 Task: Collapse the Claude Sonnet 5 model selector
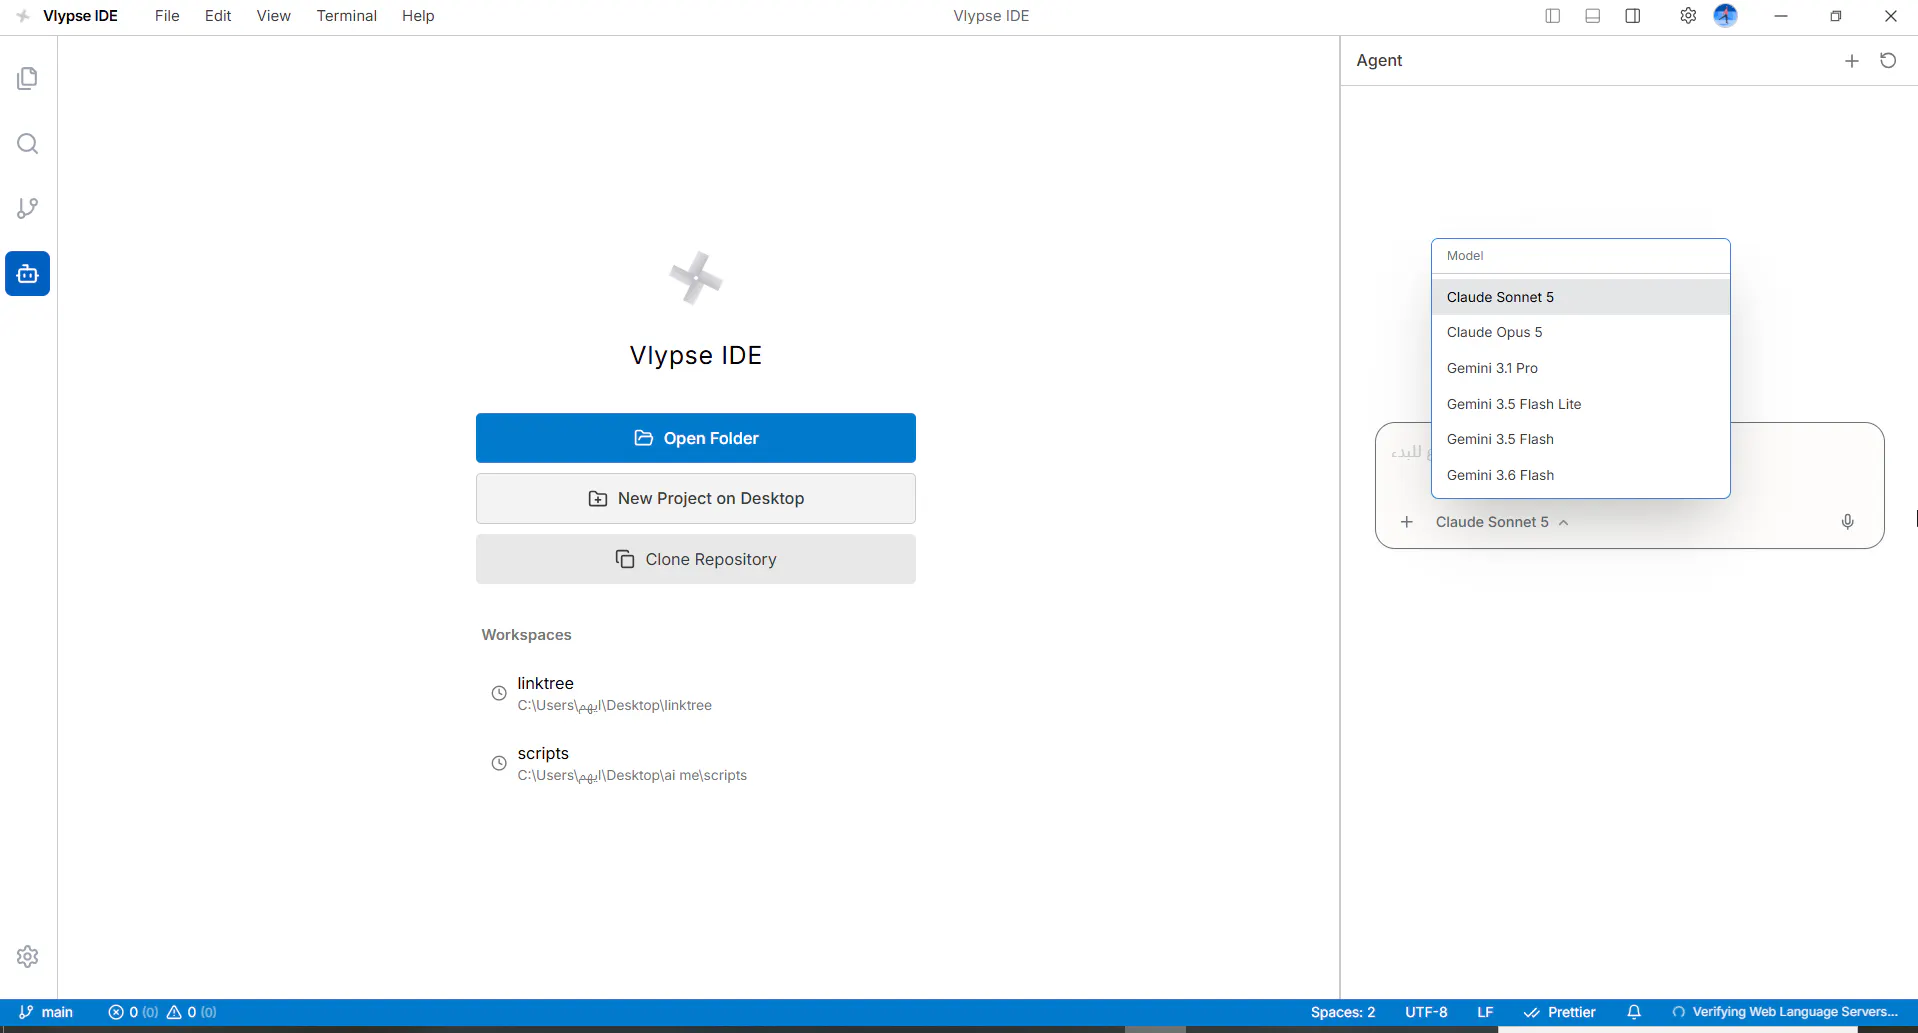coord(1502,522)
